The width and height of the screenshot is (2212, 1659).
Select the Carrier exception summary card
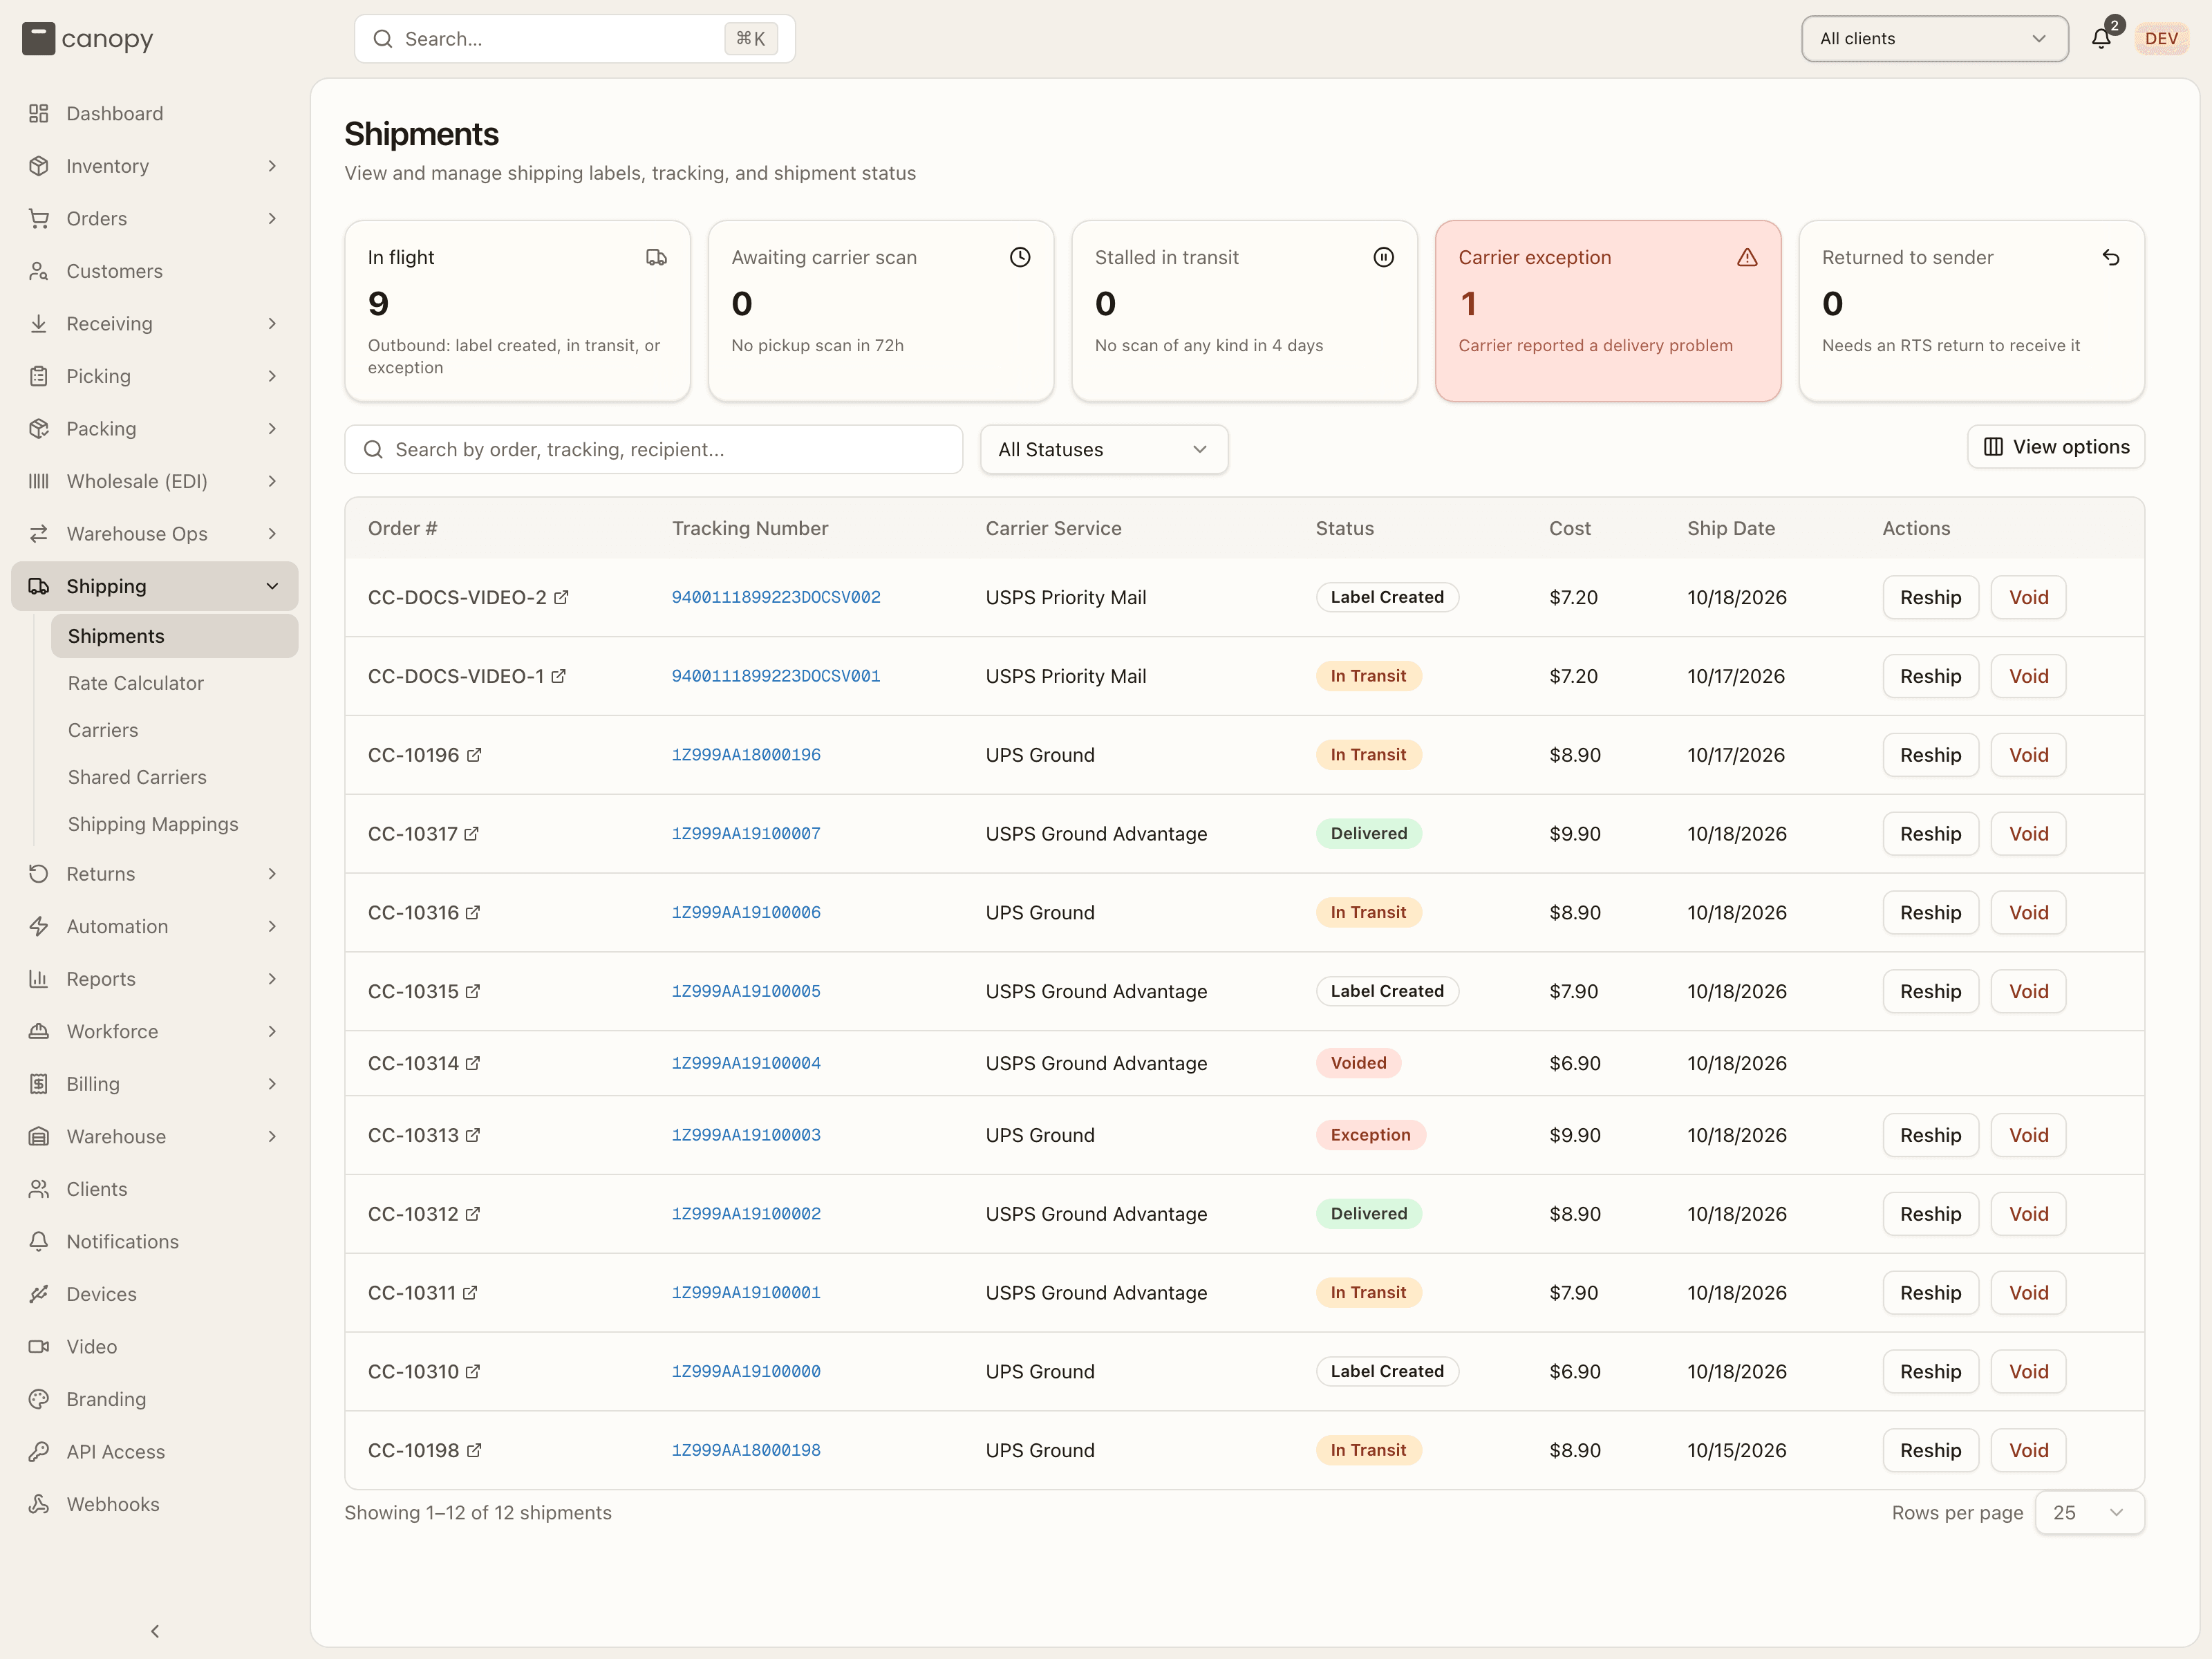pos(1608,311)
